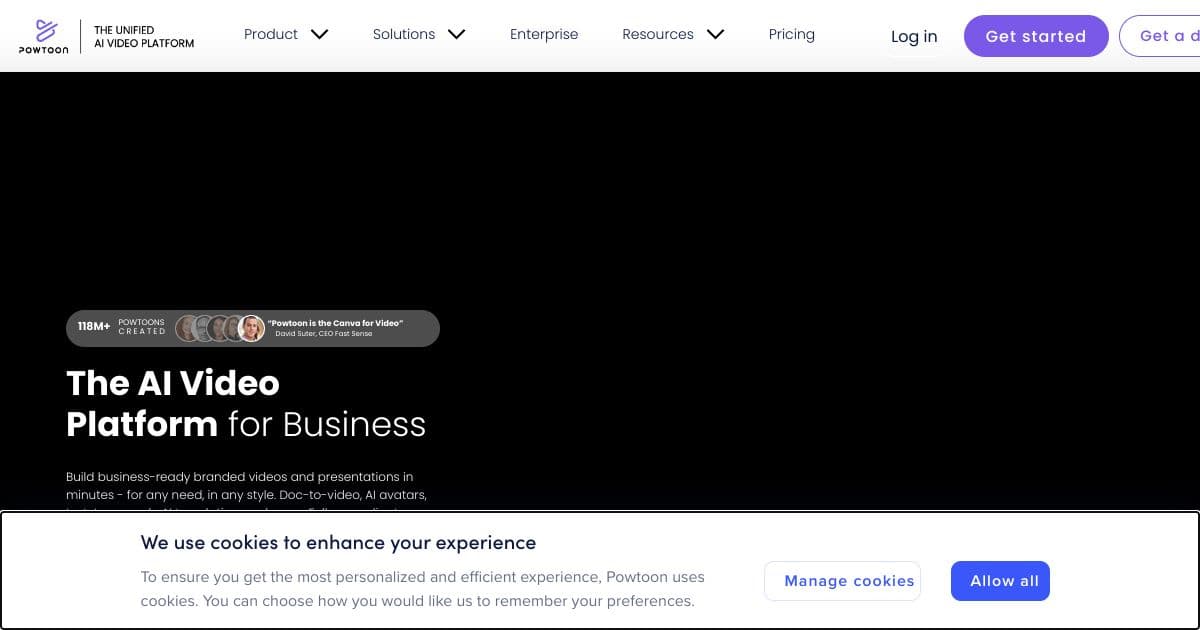Open the Resources menu label
The width and height of the screenshot is (1200, 630).
pyautogui.click(x=657, y=34)
